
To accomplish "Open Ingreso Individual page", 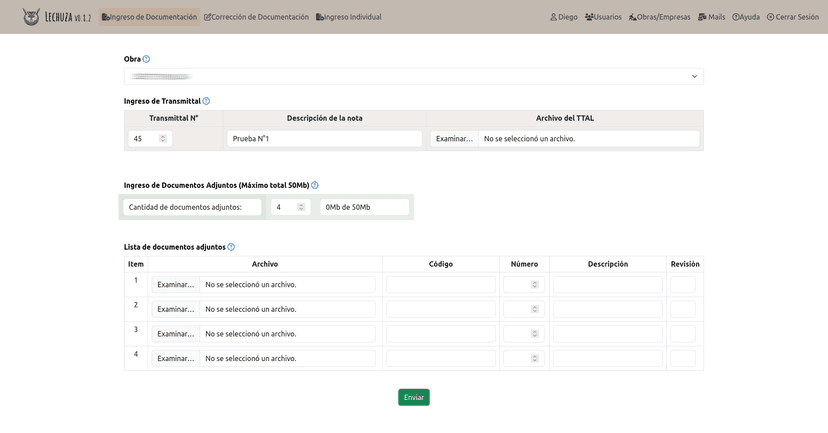I will [349, 17].
